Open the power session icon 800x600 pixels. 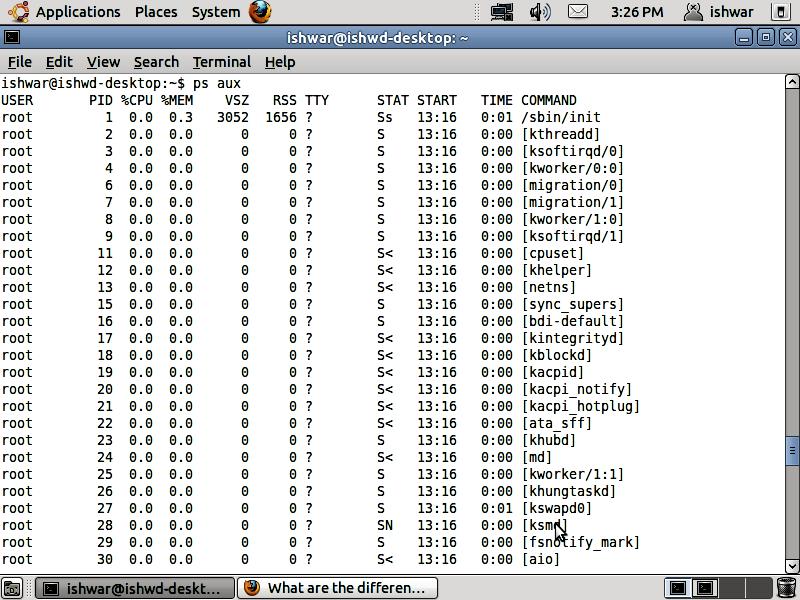point(781,12)
